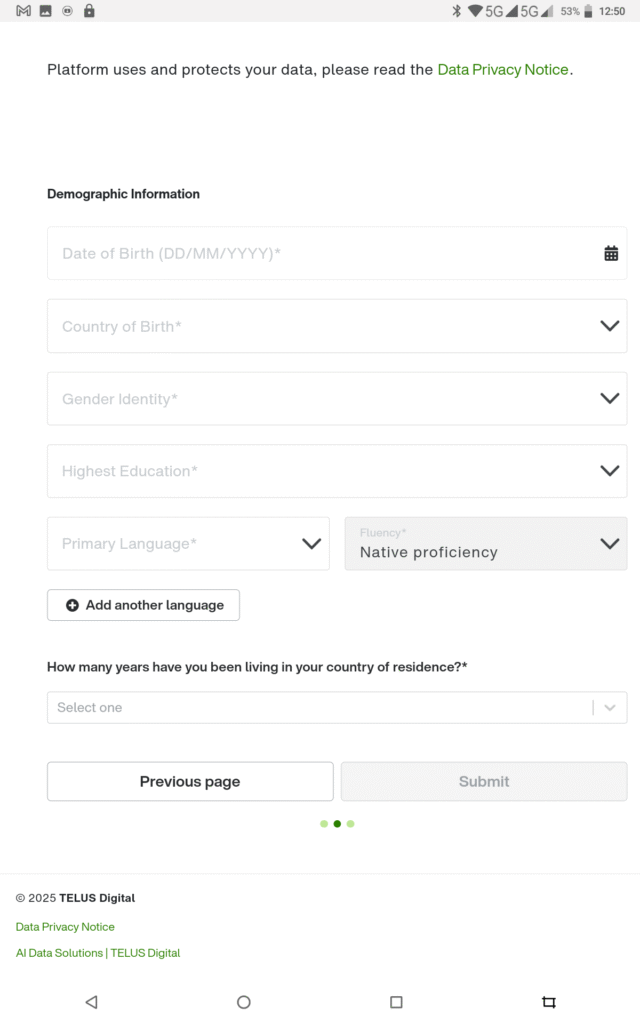Open the AI Data Solutions | TELUS Digital link
This screenshot has width=640, height=1024.
click(x=98, y=953)
